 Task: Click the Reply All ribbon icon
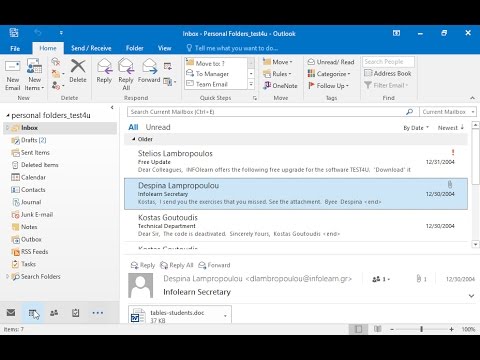pyautogui.click(x=126, y=75)
